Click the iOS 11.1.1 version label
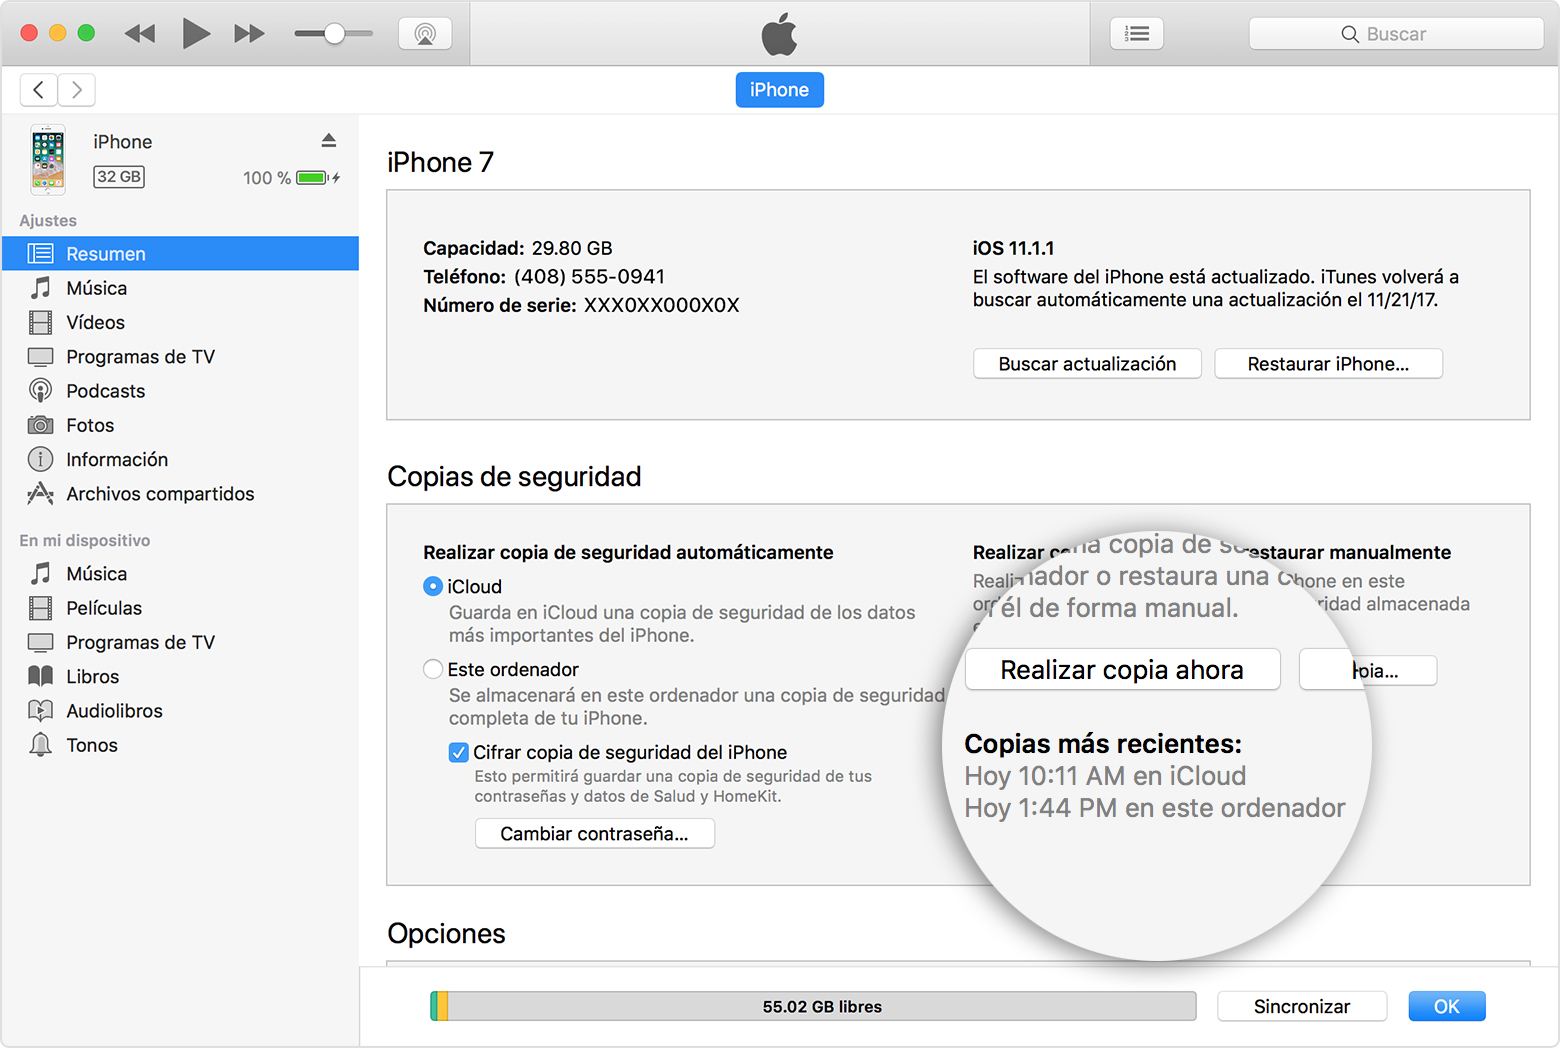 [x=1013, y=248]
